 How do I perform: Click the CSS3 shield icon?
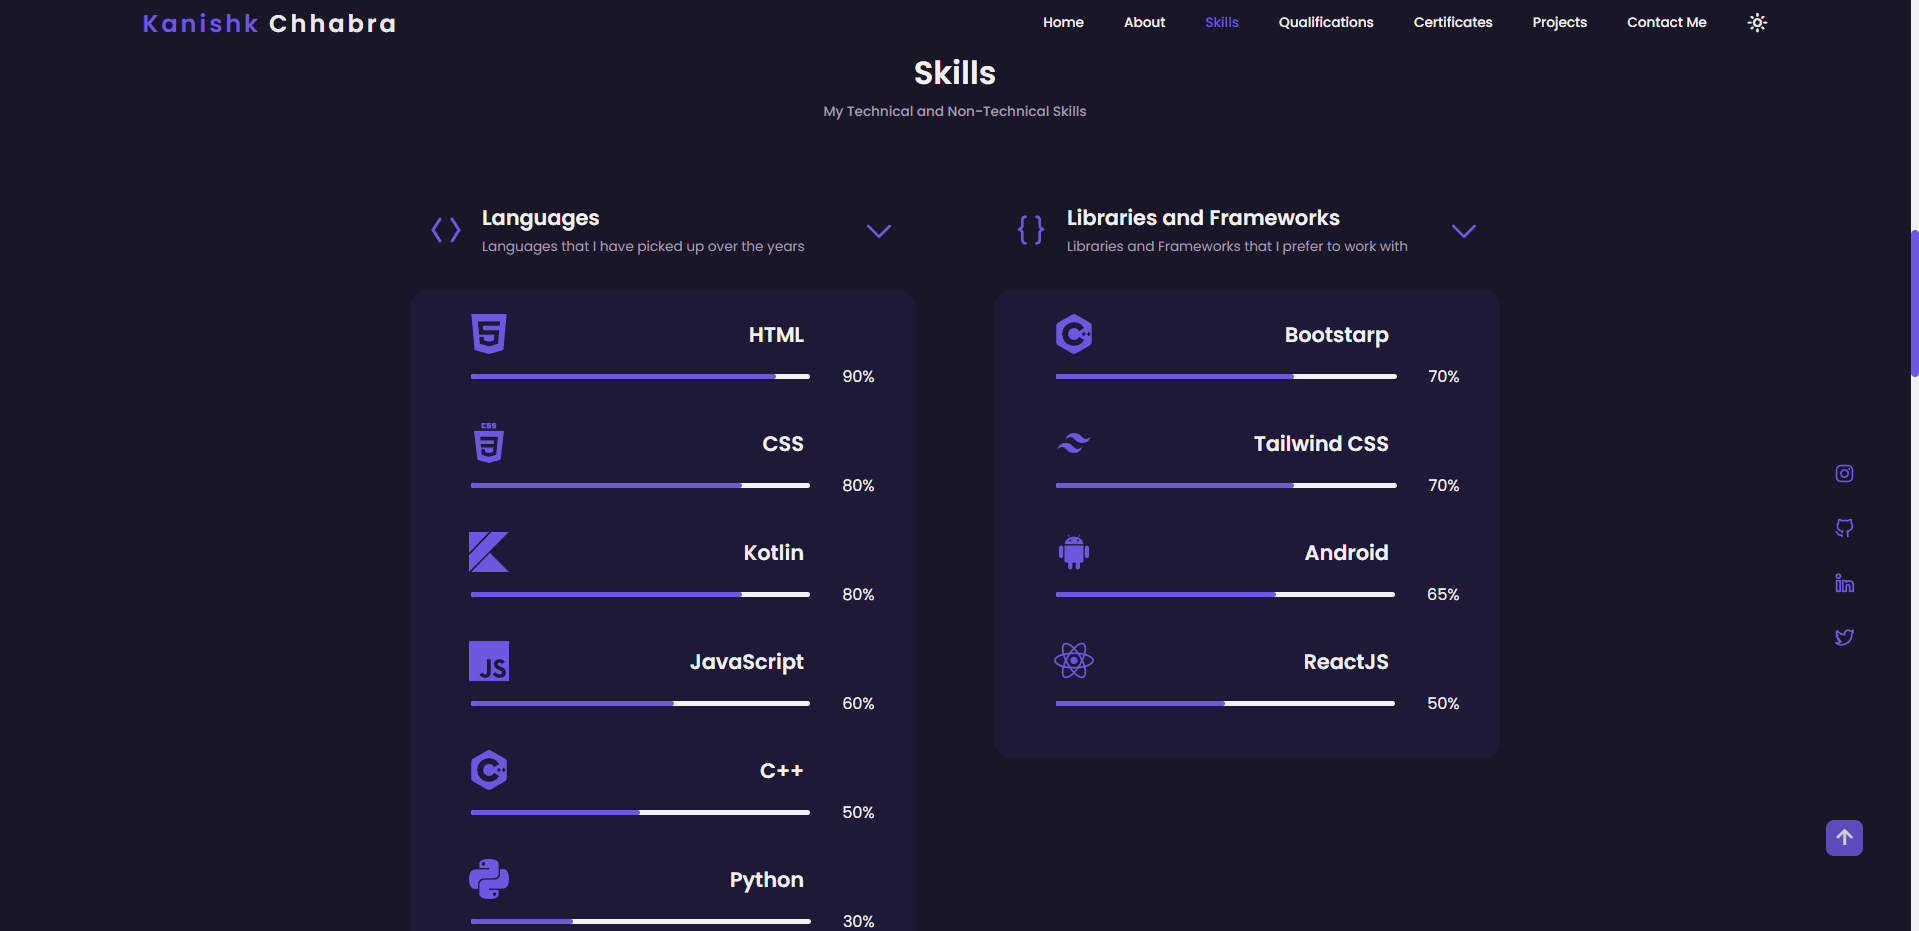point(489,442)
